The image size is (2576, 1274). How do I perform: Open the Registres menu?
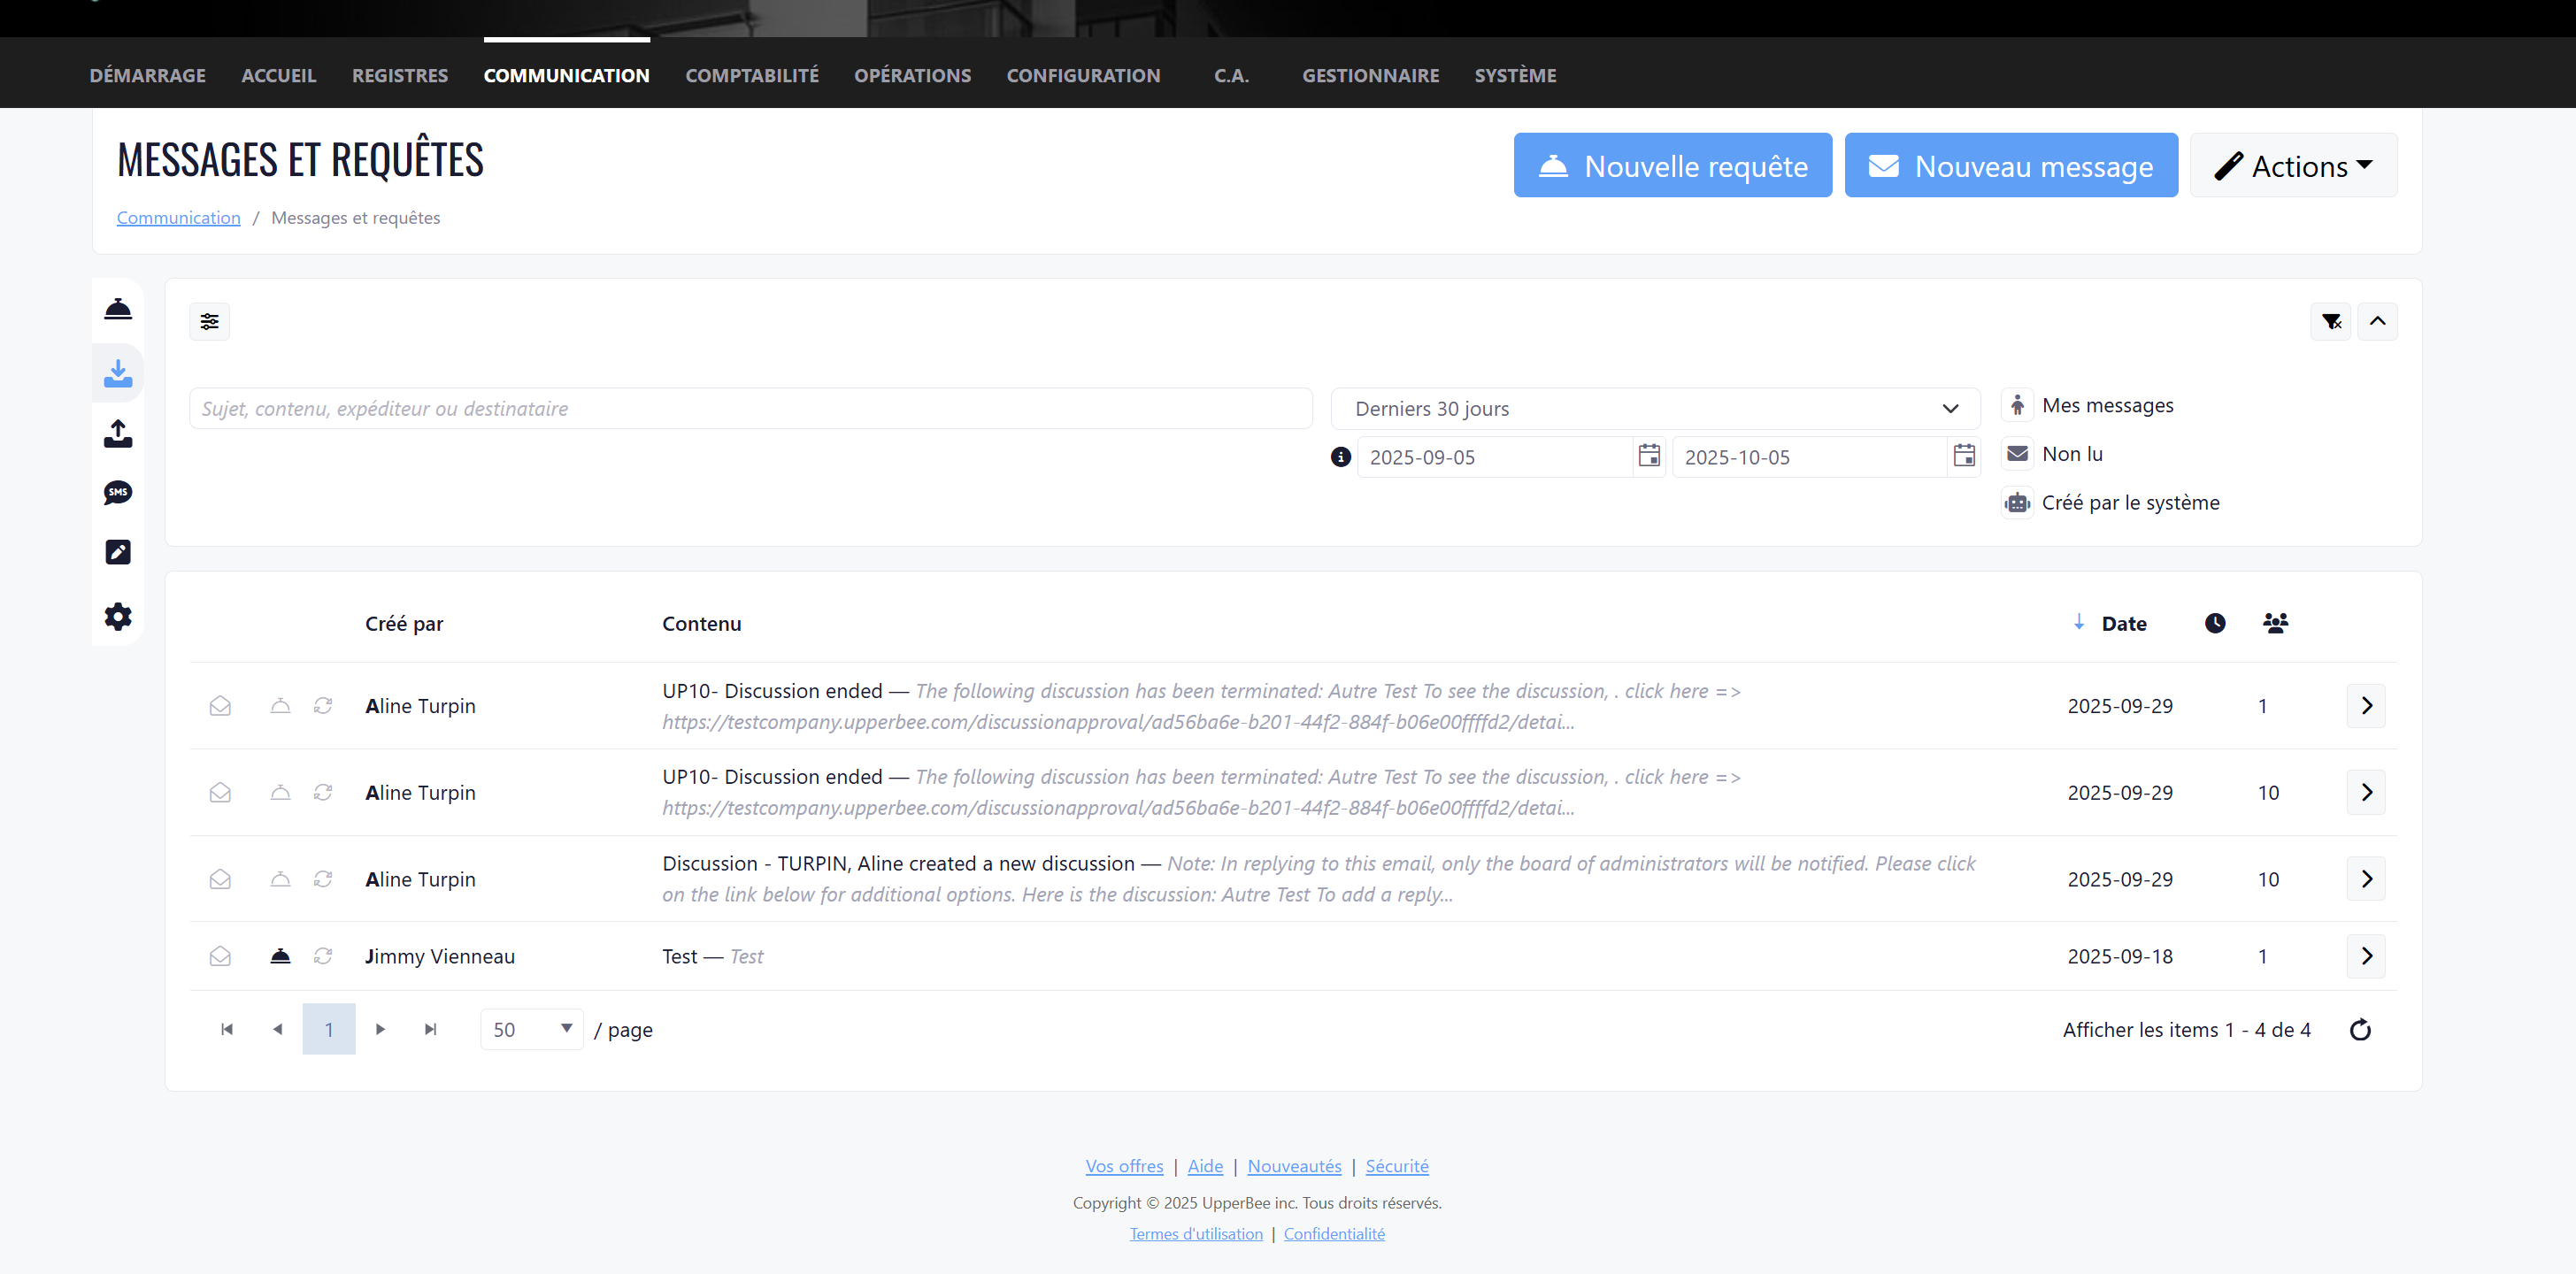point(399,76)
